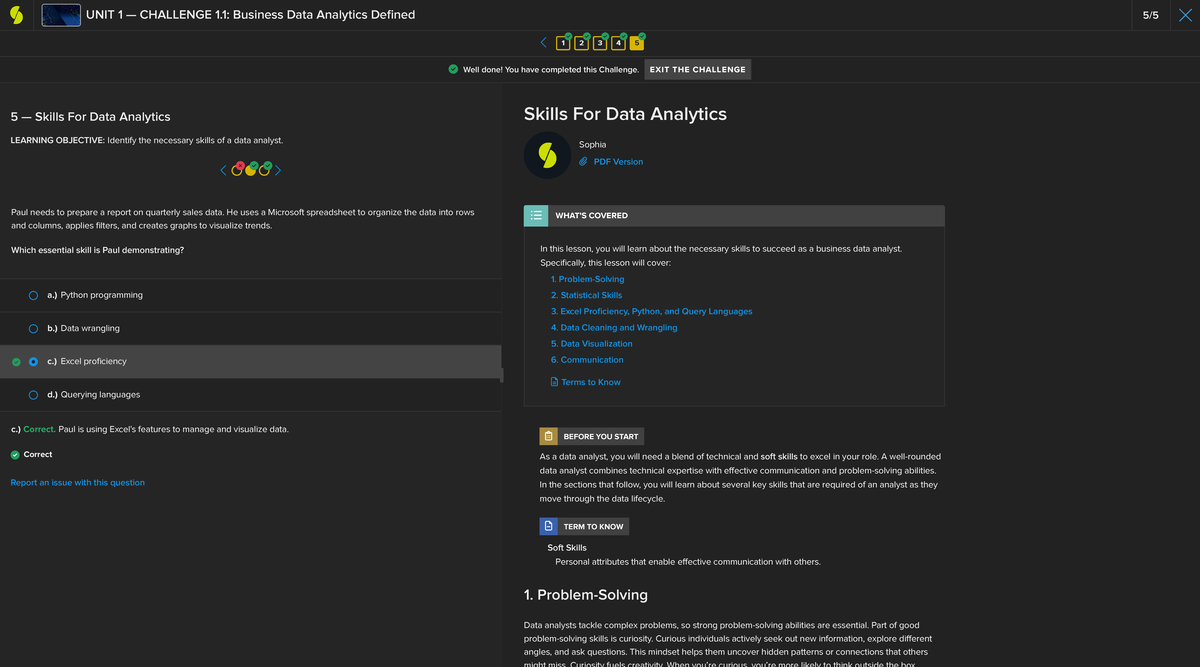
Task: Click green check icon beside 'Correct' status
Action: tap(15, 454)
